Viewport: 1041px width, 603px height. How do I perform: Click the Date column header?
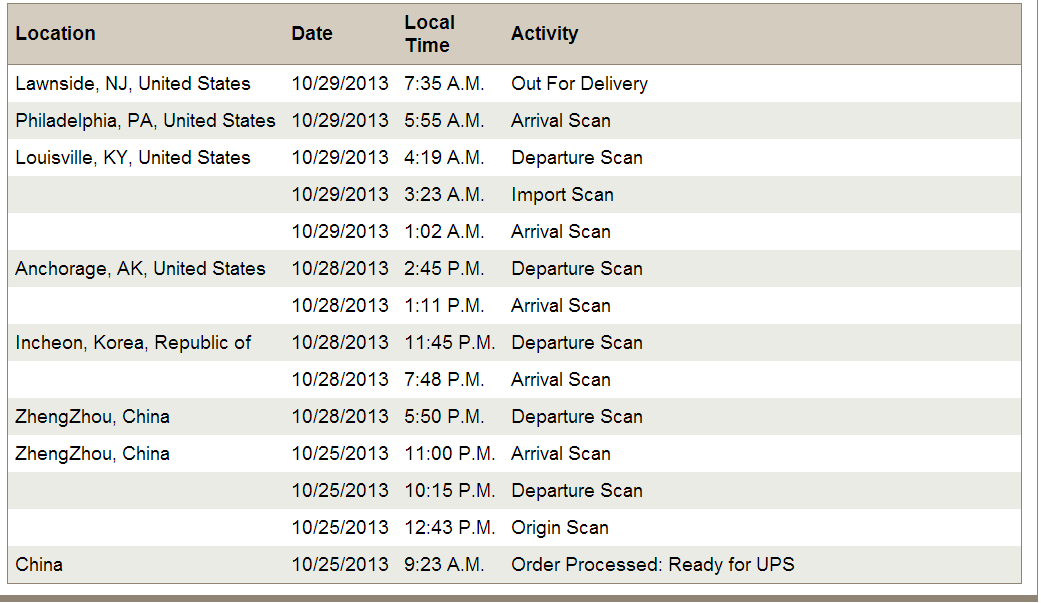click(x=312, y=33)
